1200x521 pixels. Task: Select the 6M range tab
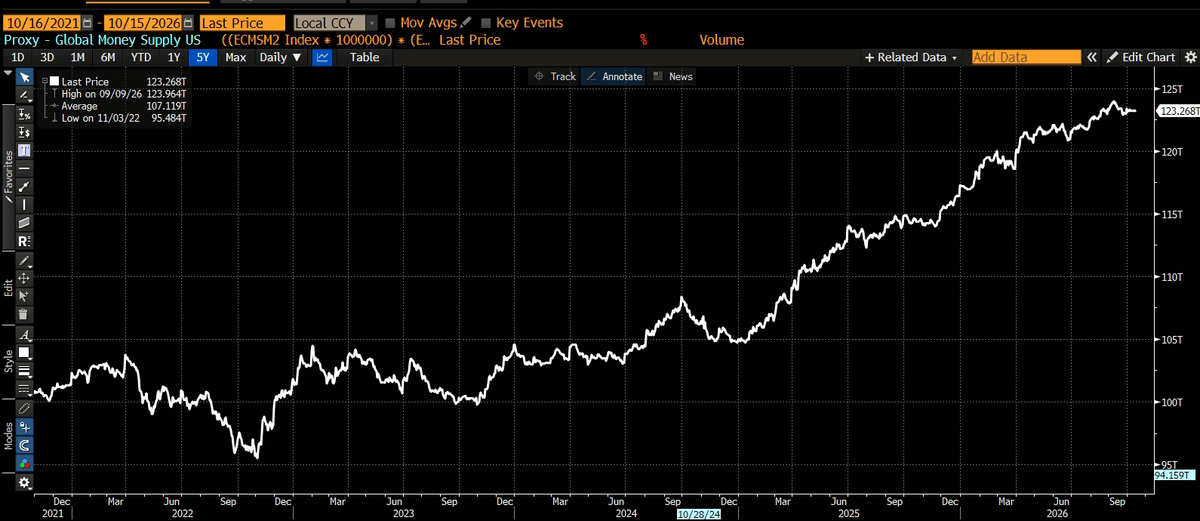107,57
